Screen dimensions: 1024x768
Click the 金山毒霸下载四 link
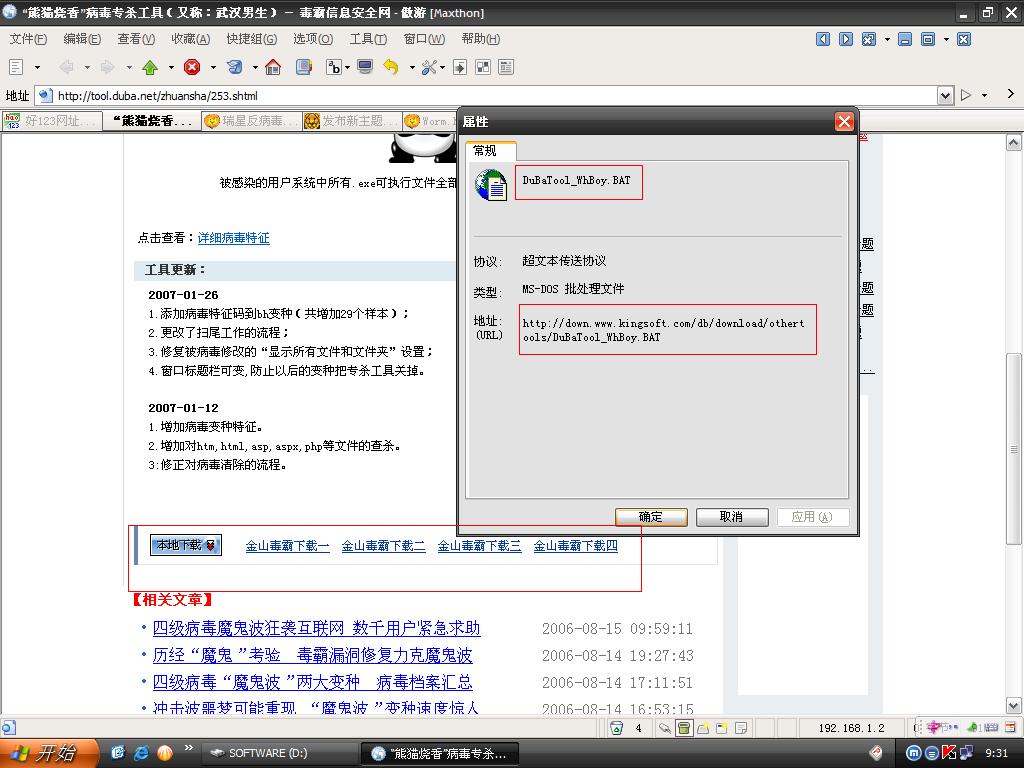pyautogui.click(x=575, y=546)
